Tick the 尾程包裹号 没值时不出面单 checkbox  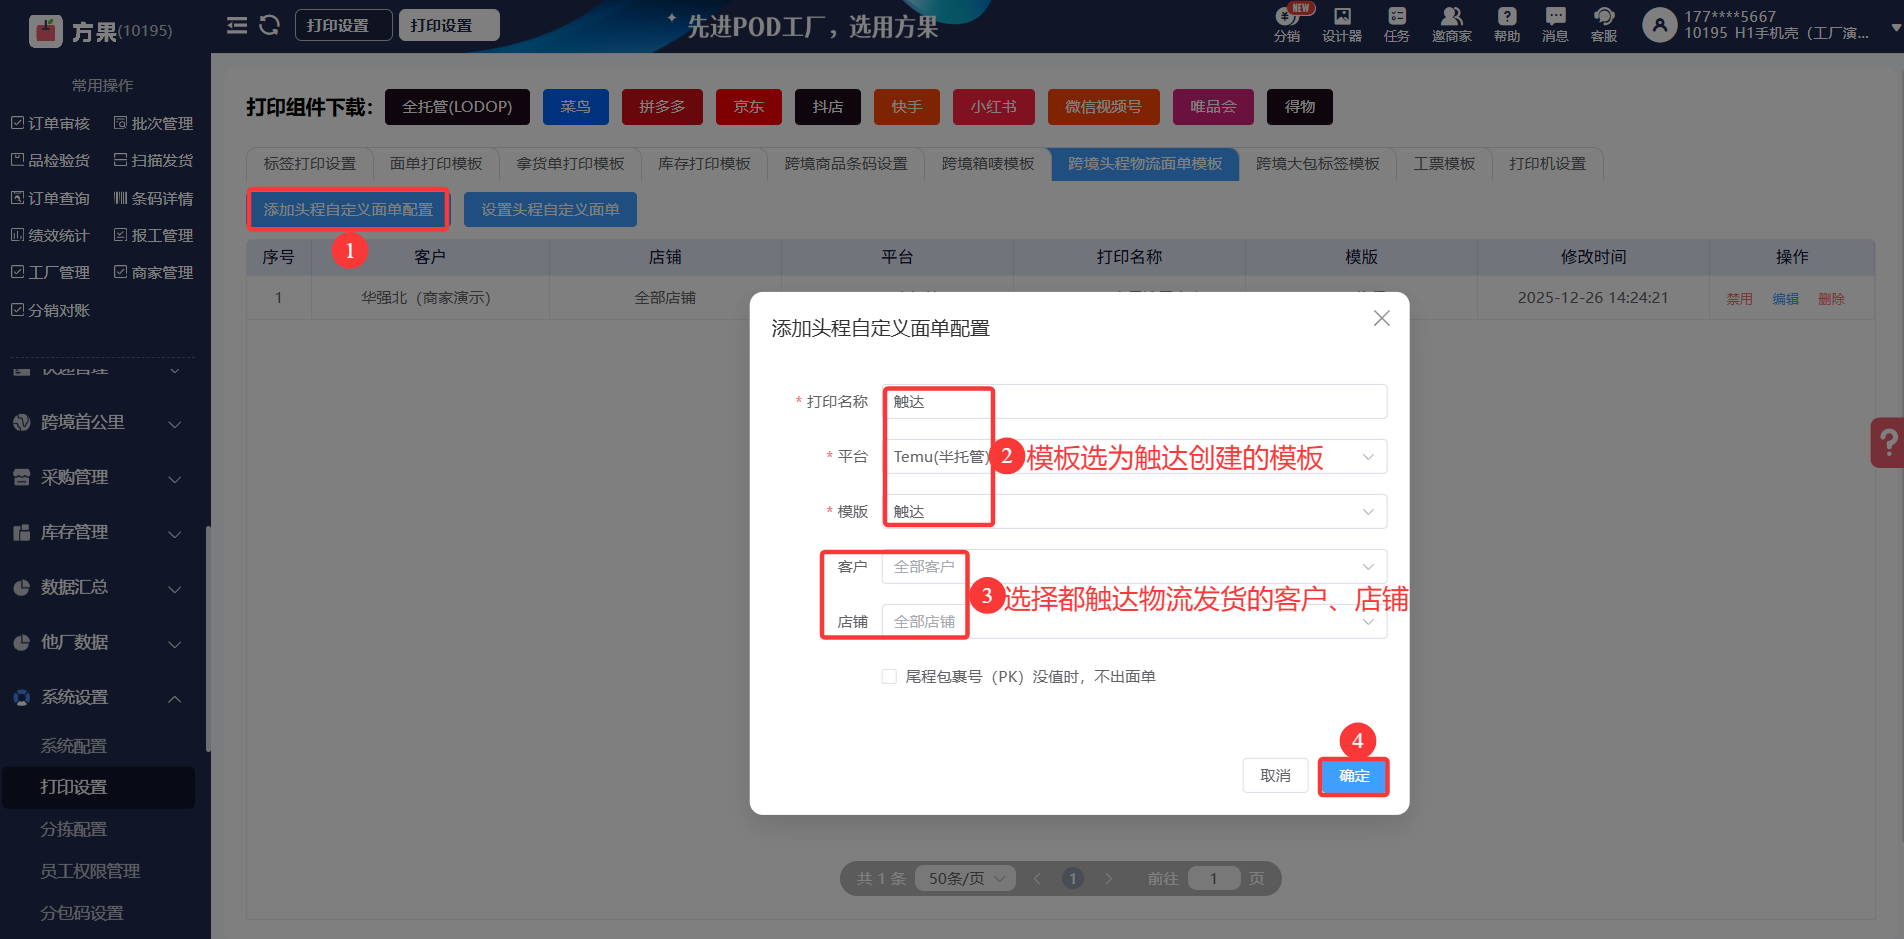tap(889, 677)
